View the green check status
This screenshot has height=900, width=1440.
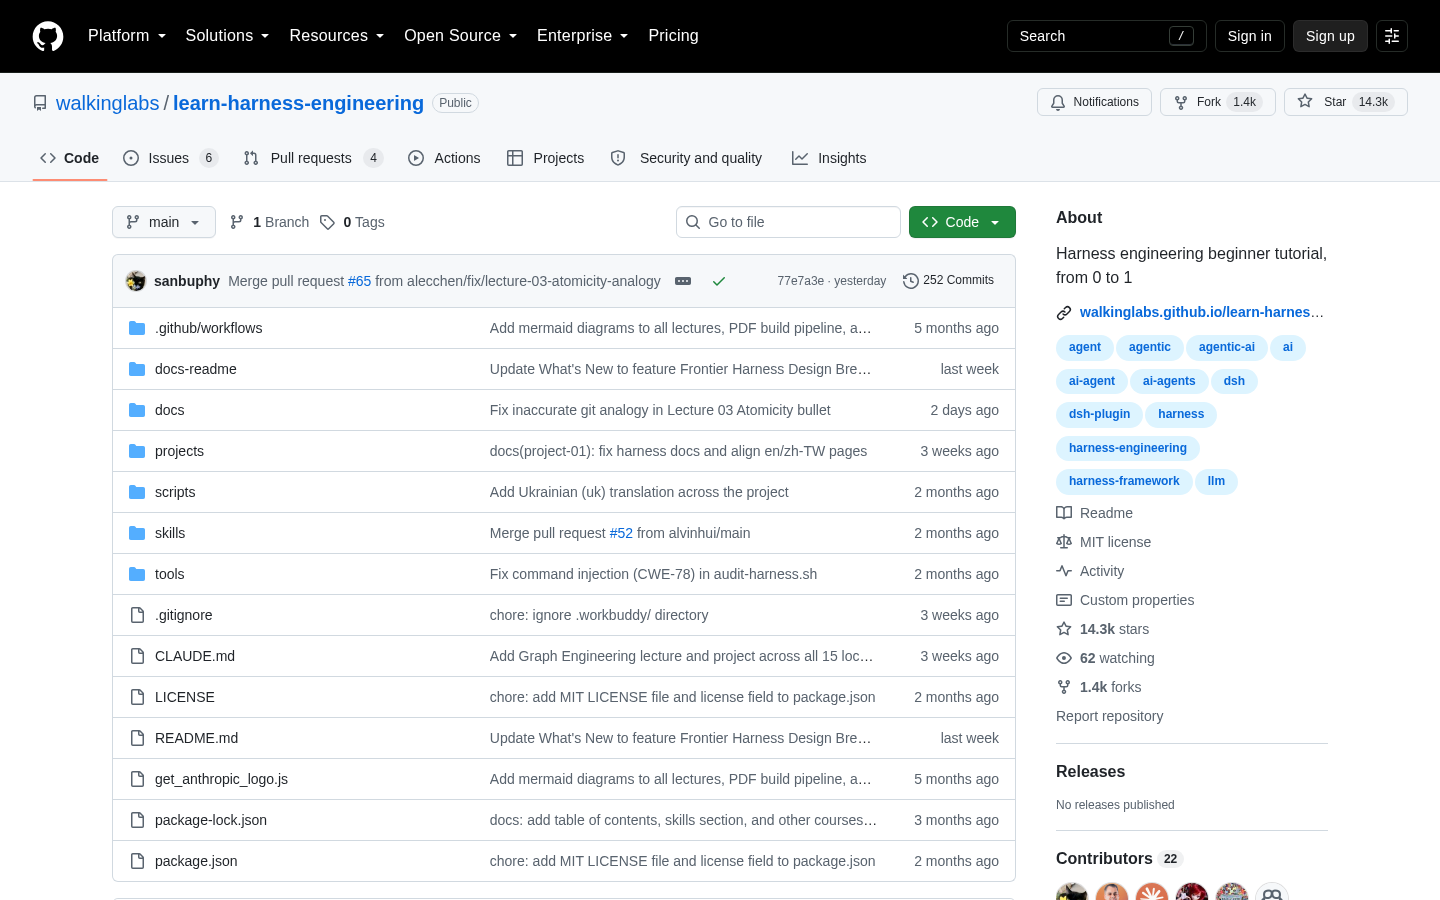pos(718,281)
